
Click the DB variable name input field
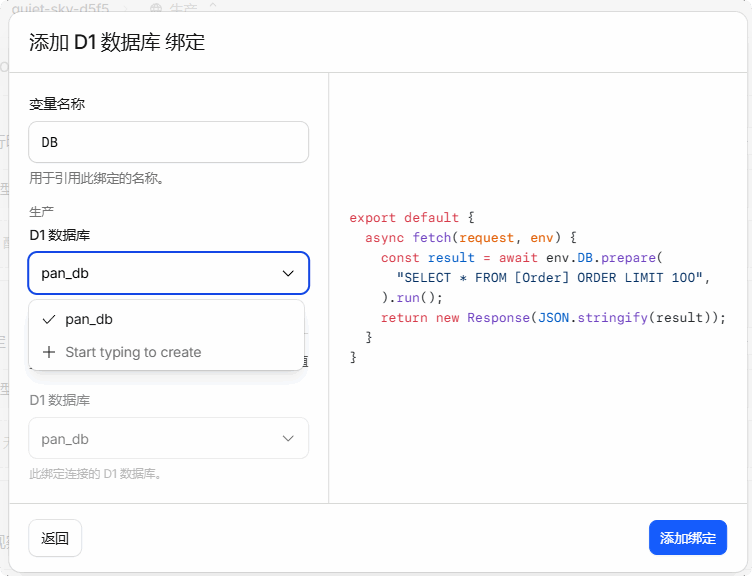coord(168,142)
